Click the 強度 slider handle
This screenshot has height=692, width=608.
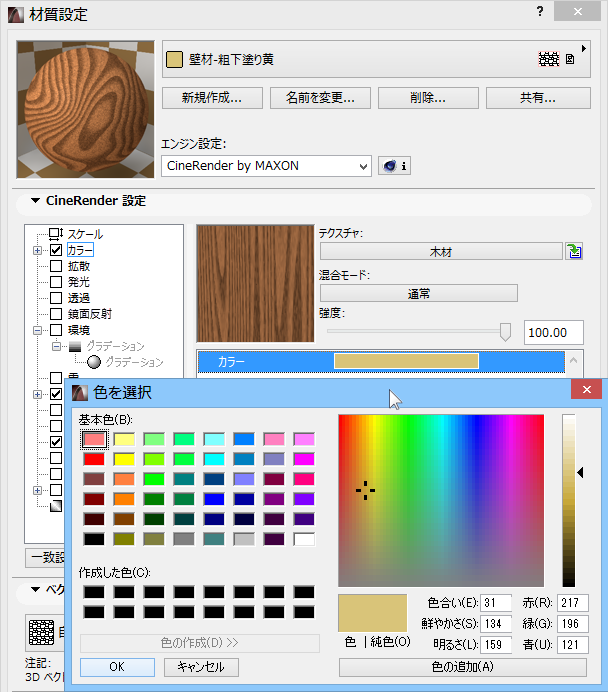pyautogui.click(x=505, y=332)
